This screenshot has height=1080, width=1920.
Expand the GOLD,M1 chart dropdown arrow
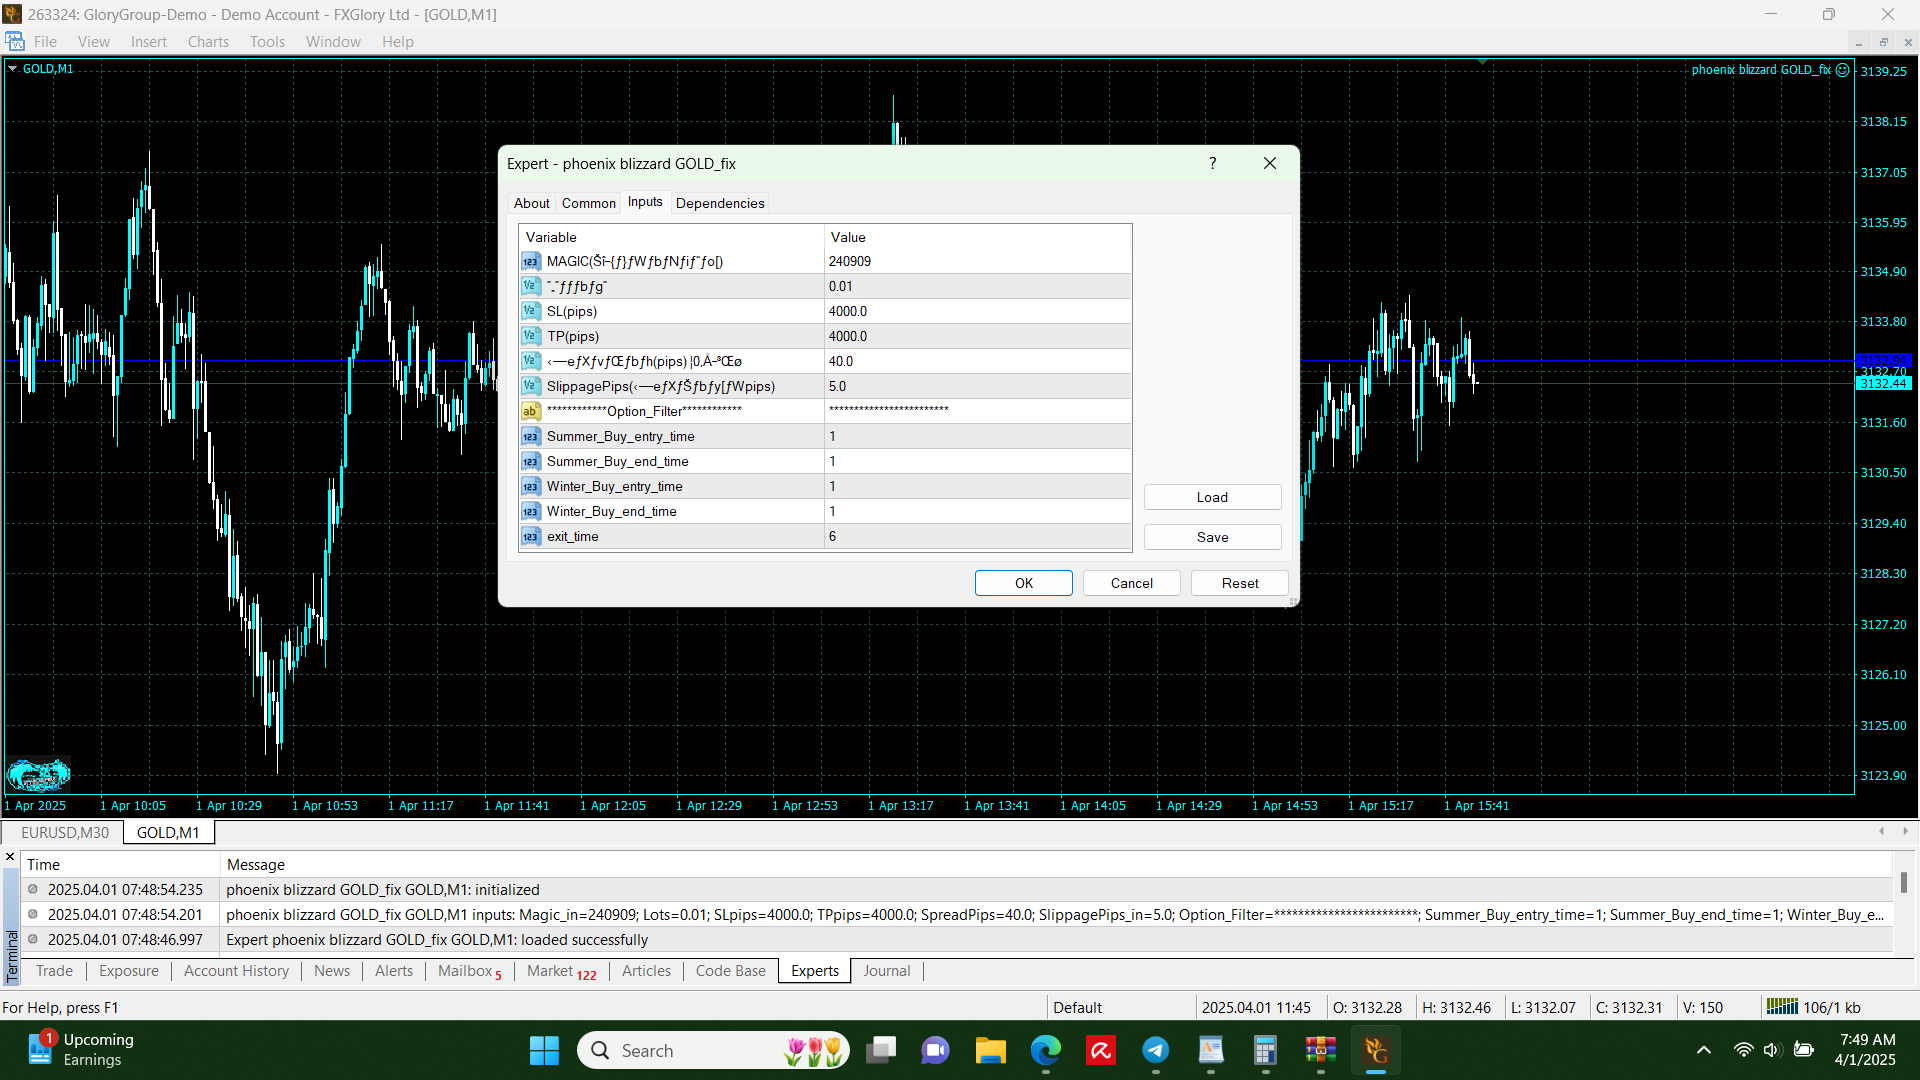(x=13, y=69)
